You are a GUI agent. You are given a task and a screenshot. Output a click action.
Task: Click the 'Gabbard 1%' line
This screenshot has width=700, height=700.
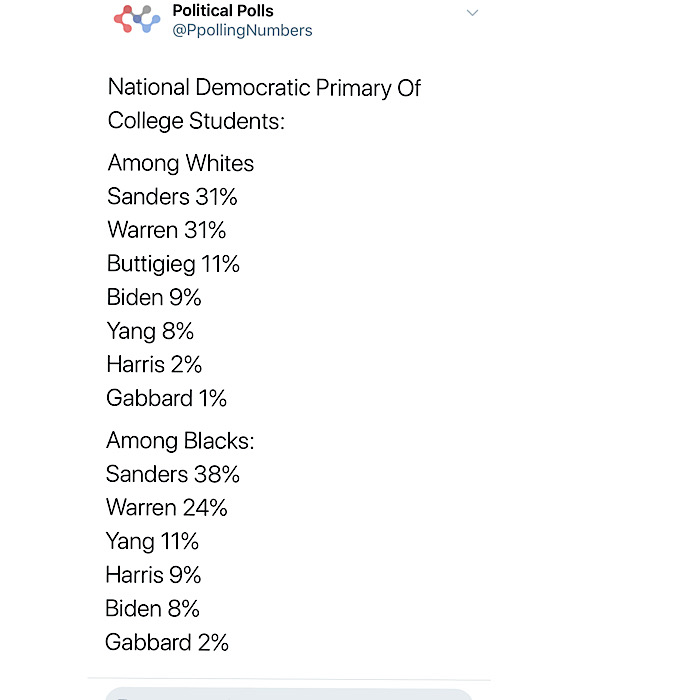(x=166, y=398)
